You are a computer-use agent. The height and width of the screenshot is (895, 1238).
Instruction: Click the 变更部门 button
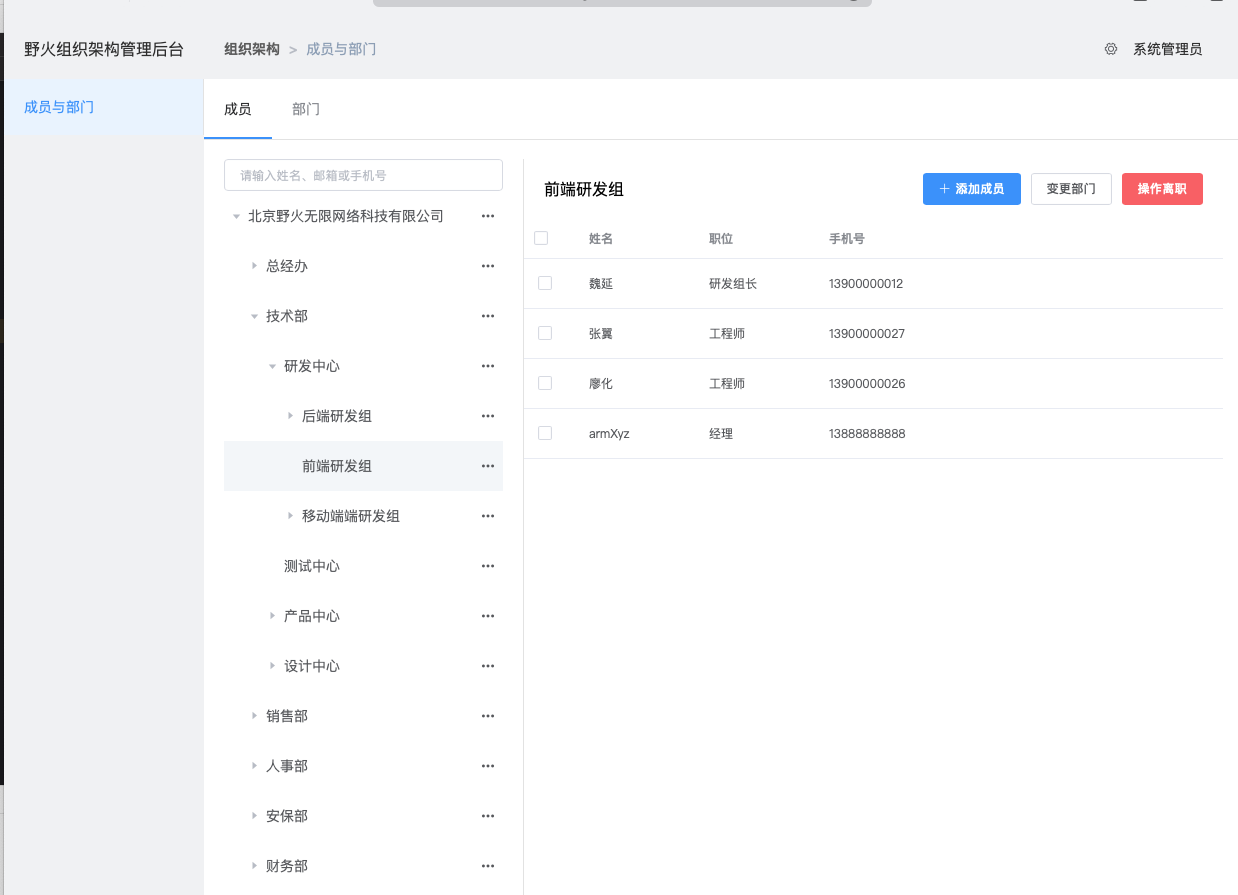[1070, 189]
